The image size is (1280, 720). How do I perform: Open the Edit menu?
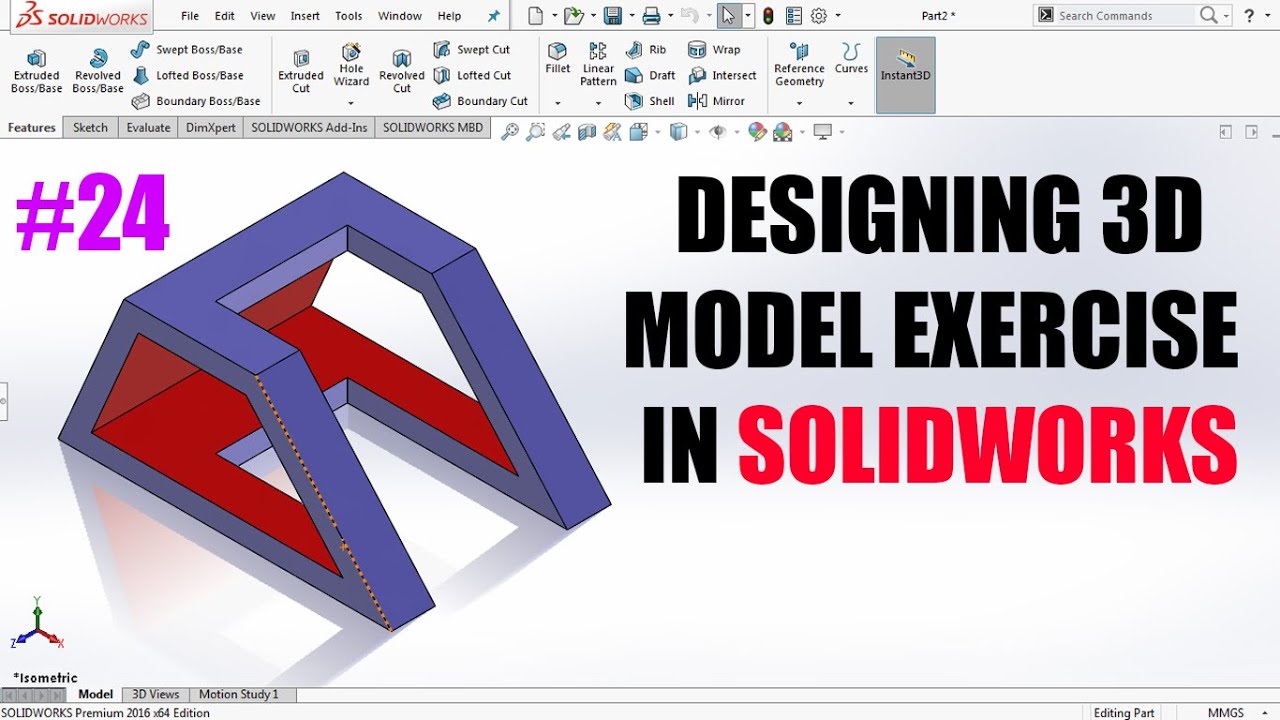(225, 16)
